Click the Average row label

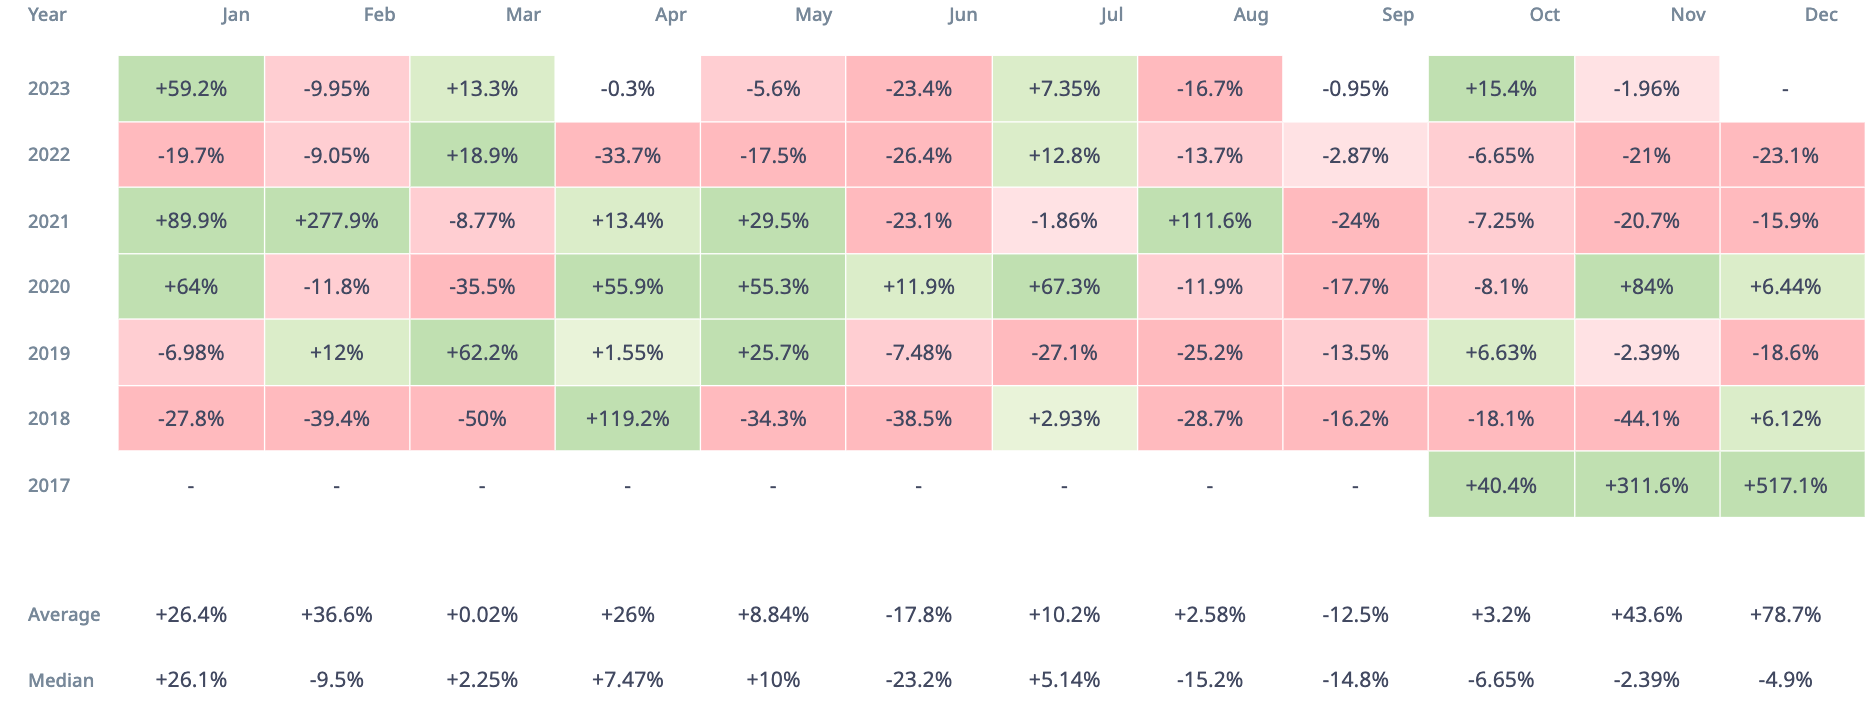pos(64,615)
